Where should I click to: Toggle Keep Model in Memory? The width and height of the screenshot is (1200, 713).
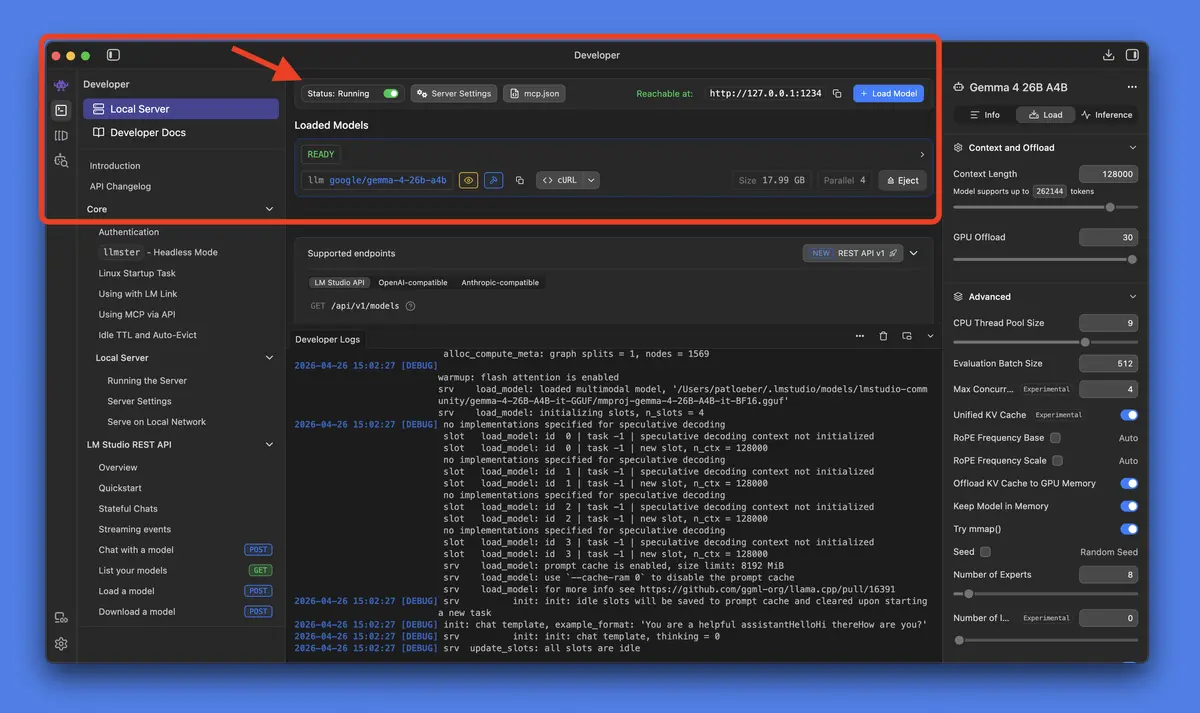pos(1129,506)
